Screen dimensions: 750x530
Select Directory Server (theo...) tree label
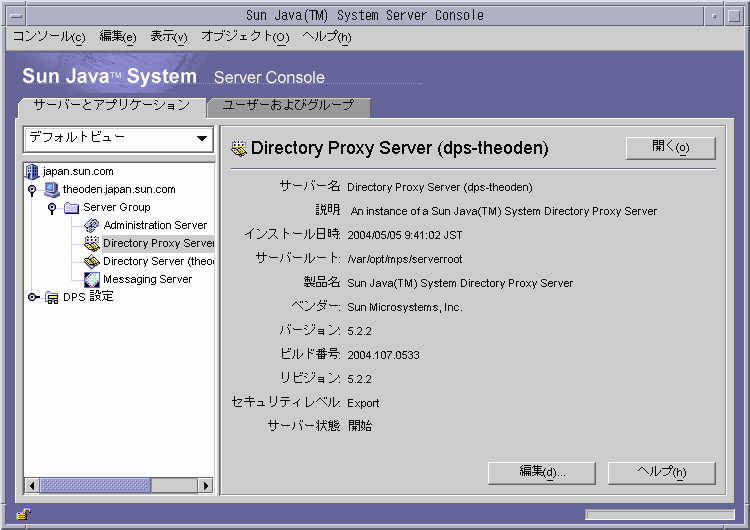tap(158, 261)
